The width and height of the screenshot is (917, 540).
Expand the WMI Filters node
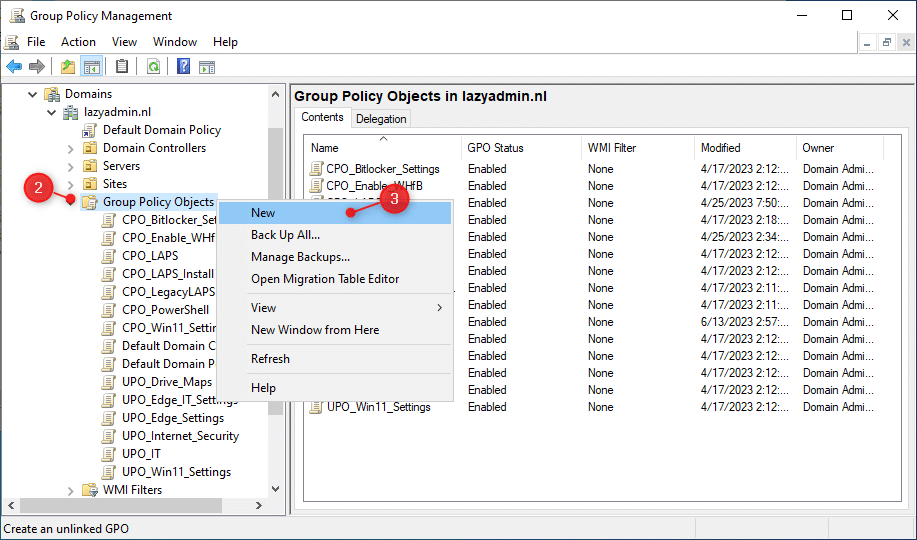click(71, 490)
